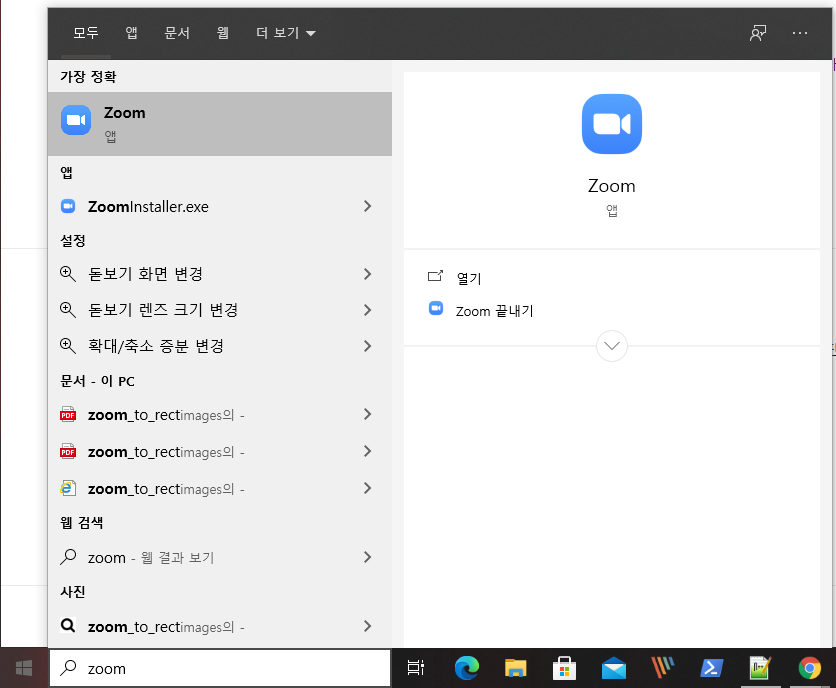Expand the 돋보기 렌즈 크기 변경 arrow
Image resolution: width=836 pixels, height=688 pixels.
point(367,310)
